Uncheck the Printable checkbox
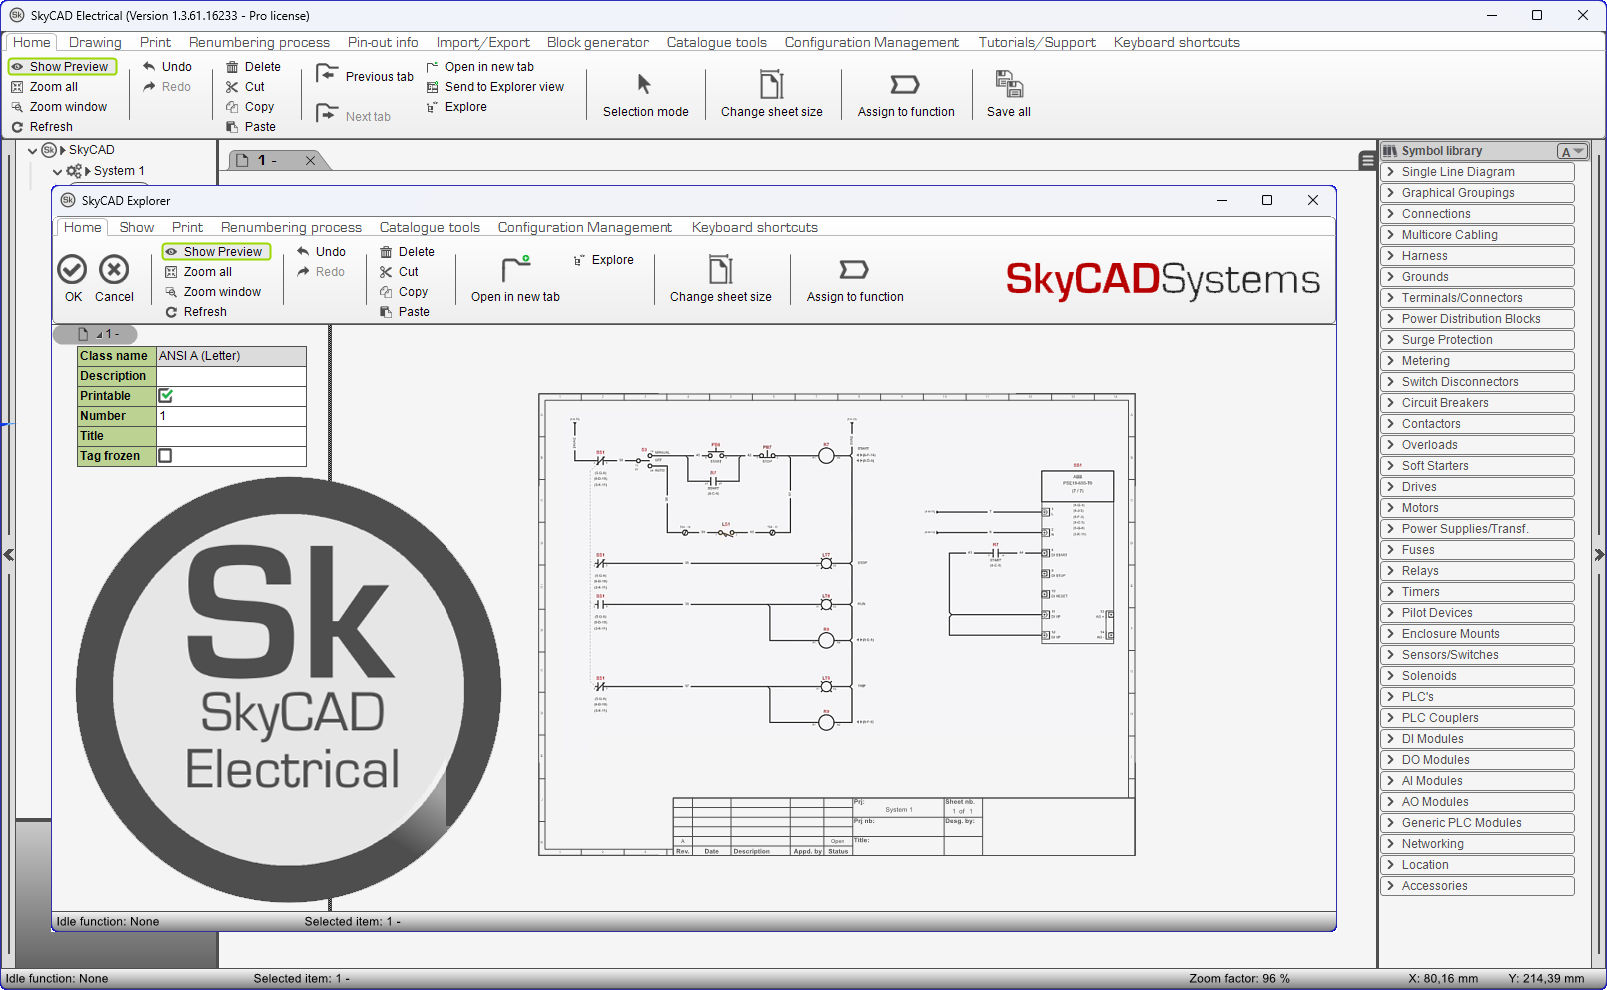The width and height of the screenshot is (1607, 990). (x=166, y=396)
